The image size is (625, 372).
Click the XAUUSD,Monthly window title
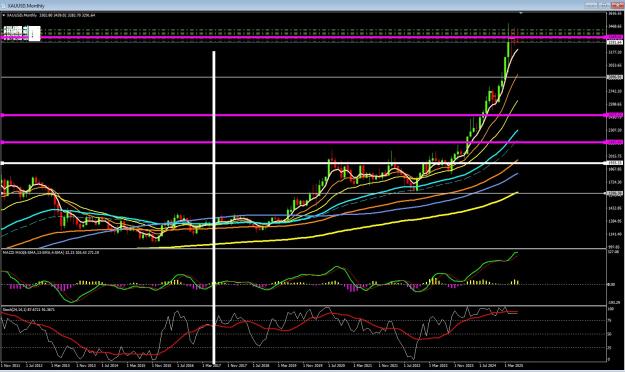(x=26, y=6)
